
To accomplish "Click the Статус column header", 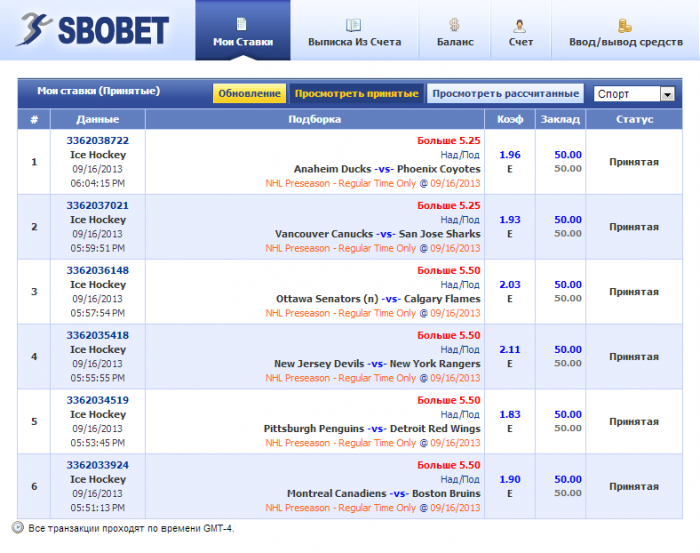I will coord(634,119).
